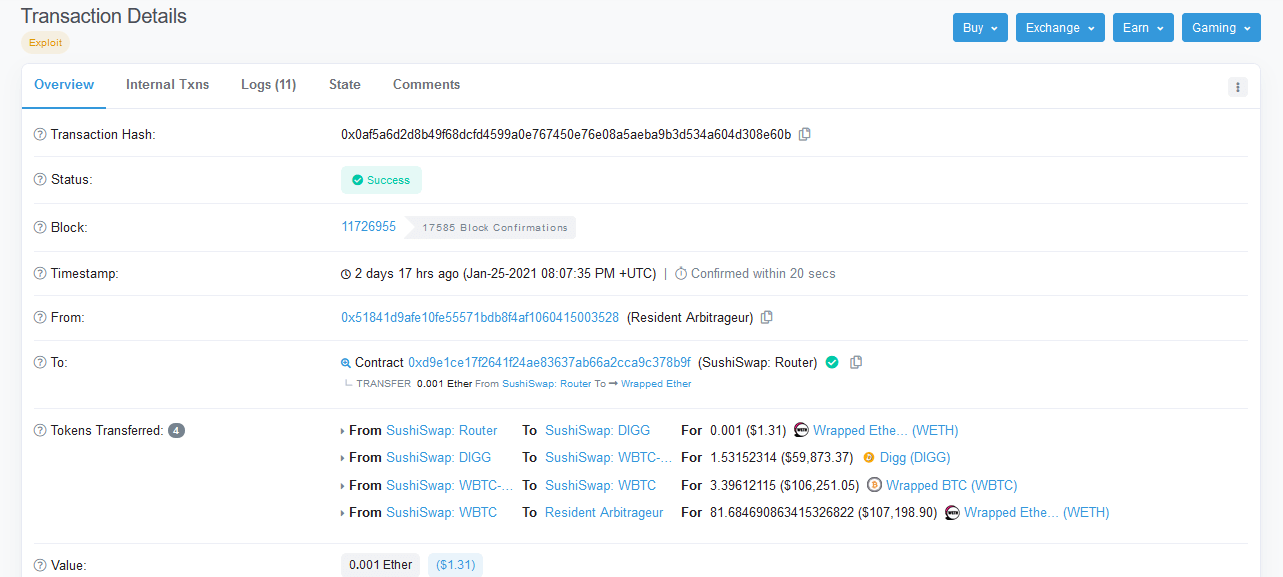Click the help icon next to Block

tap(40, 228)
